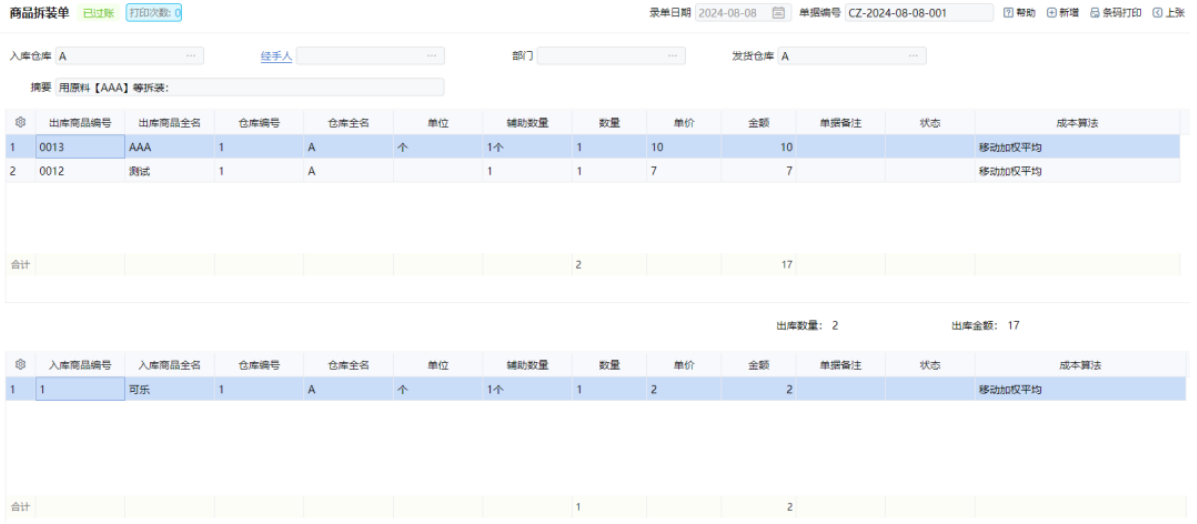The height and width of the screenshot is (524, 1197).
Task: Open the 入库仓库 selector ellipsis
Action: [190, 56]
